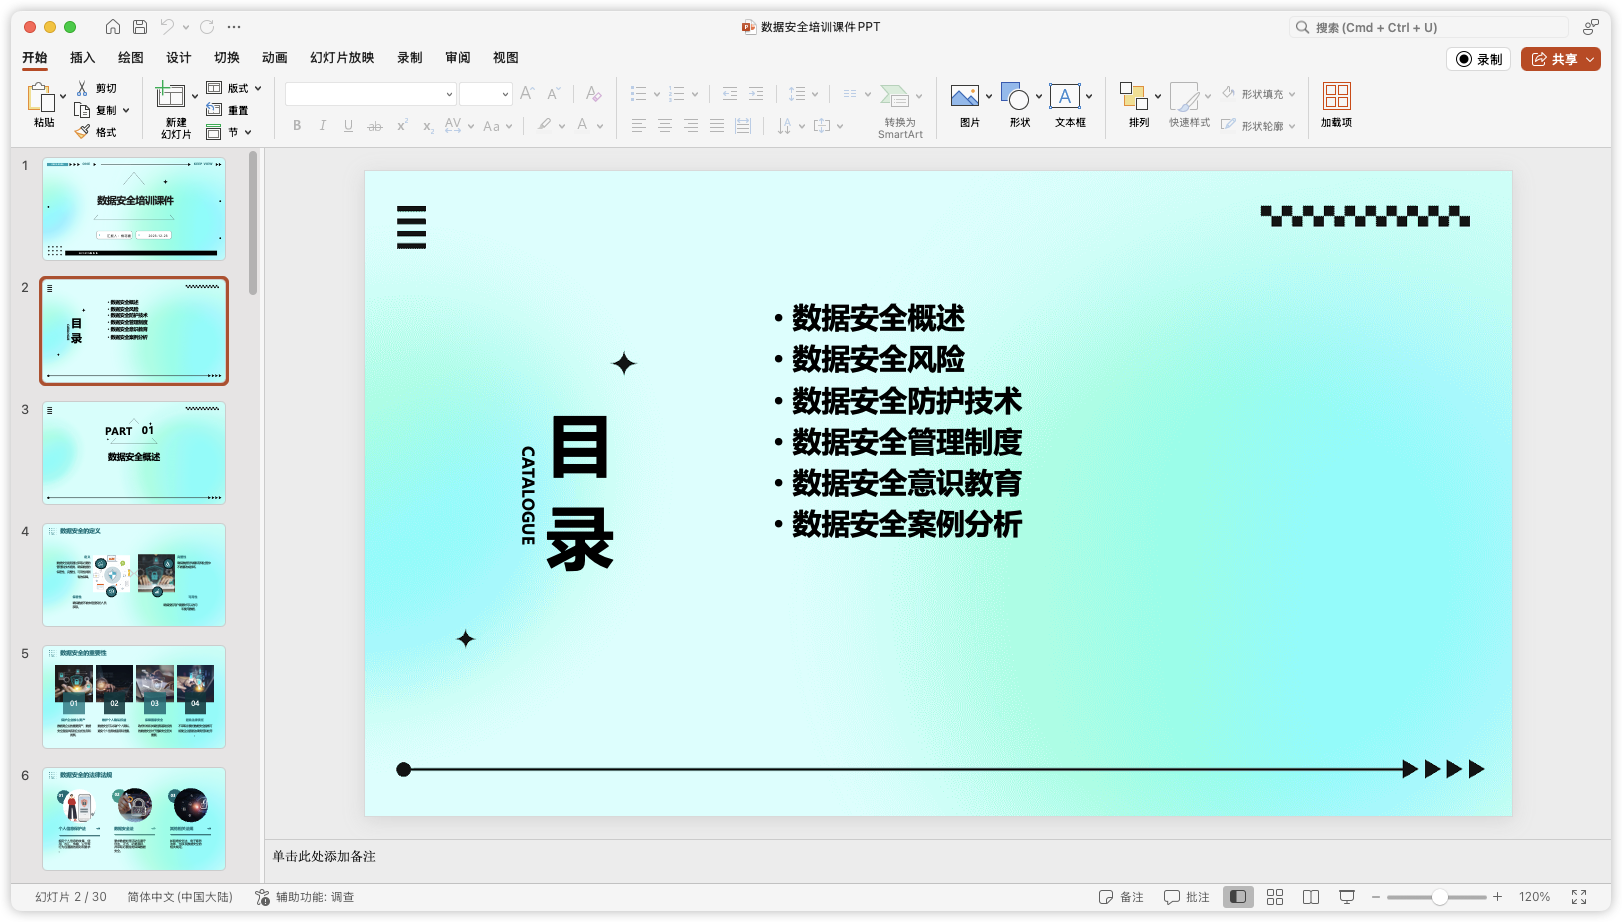Click the Add-ins (加载项) icon

(x=1336, y=97)
